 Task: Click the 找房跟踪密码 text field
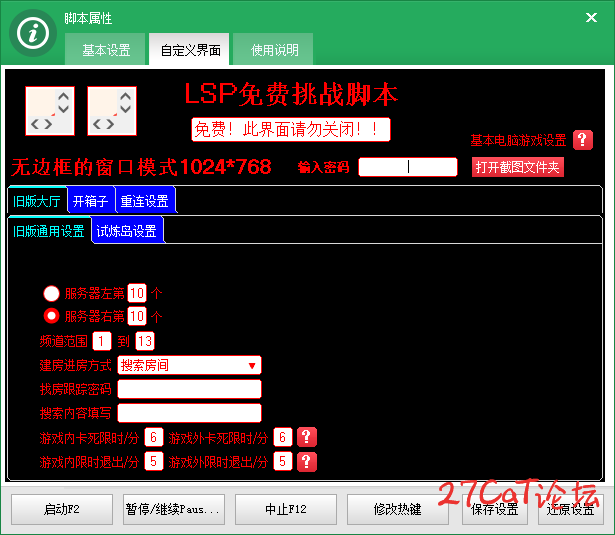(x=189, y=389)
